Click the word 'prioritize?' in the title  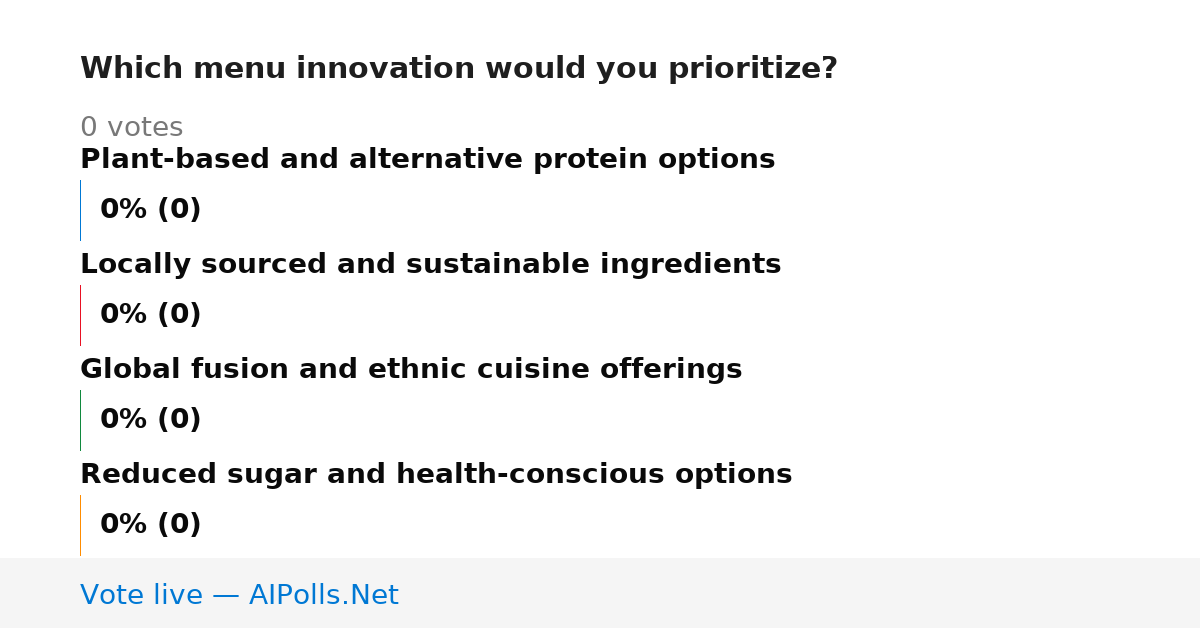752,70
